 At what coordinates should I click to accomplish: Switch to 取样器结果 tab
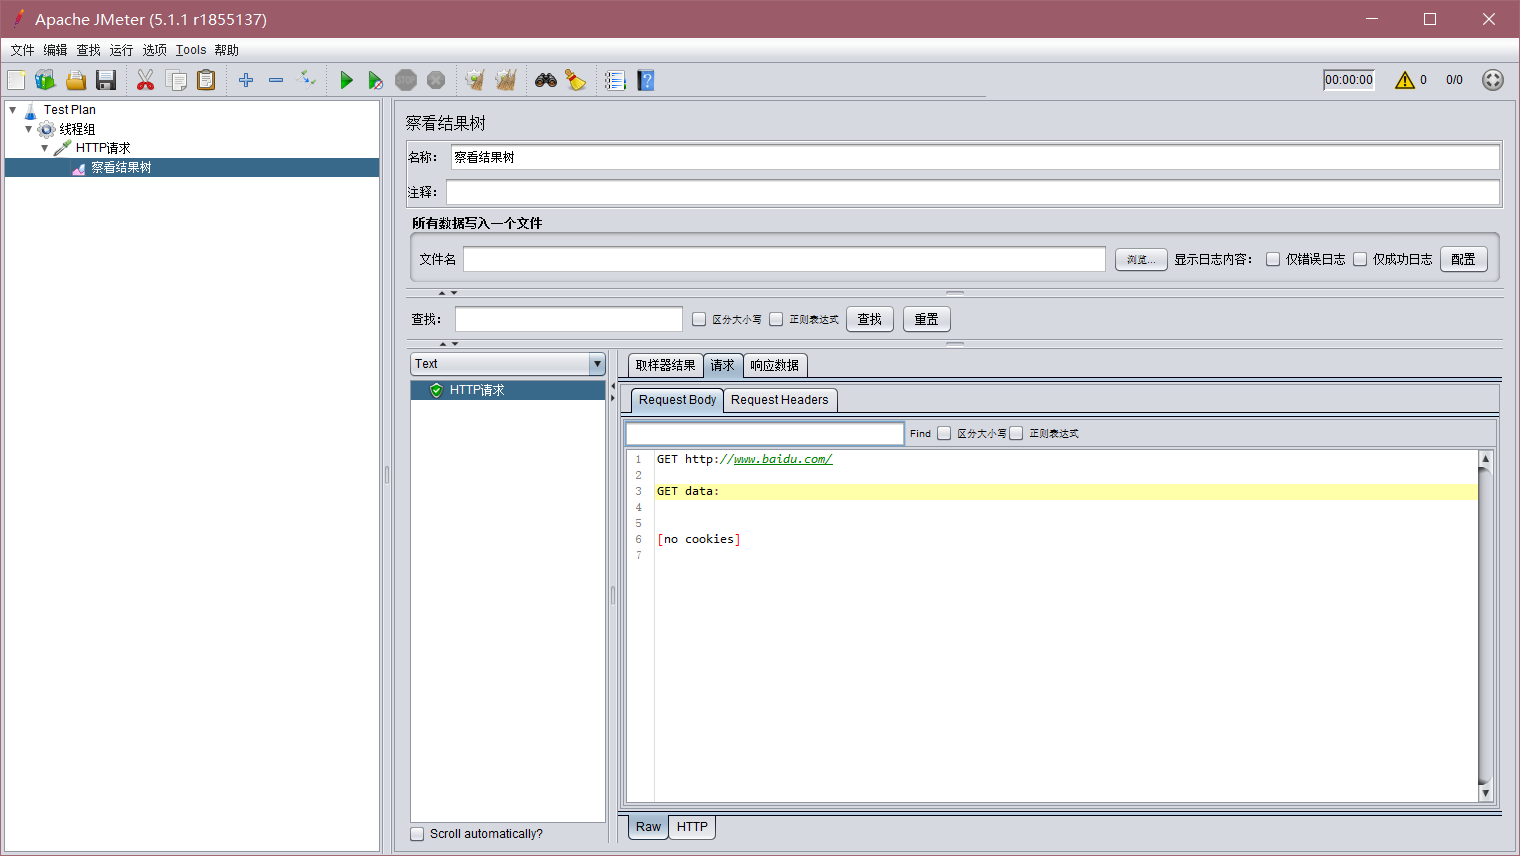click(x=665, y=365)
